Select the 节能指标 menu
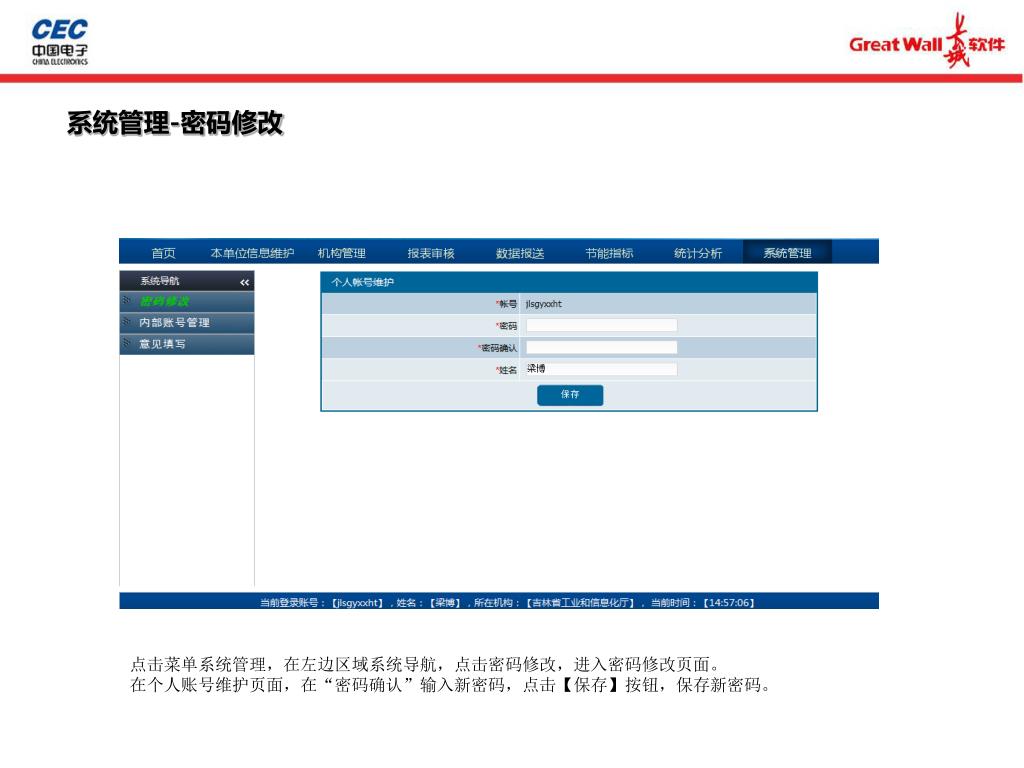 tap(609, 253)
